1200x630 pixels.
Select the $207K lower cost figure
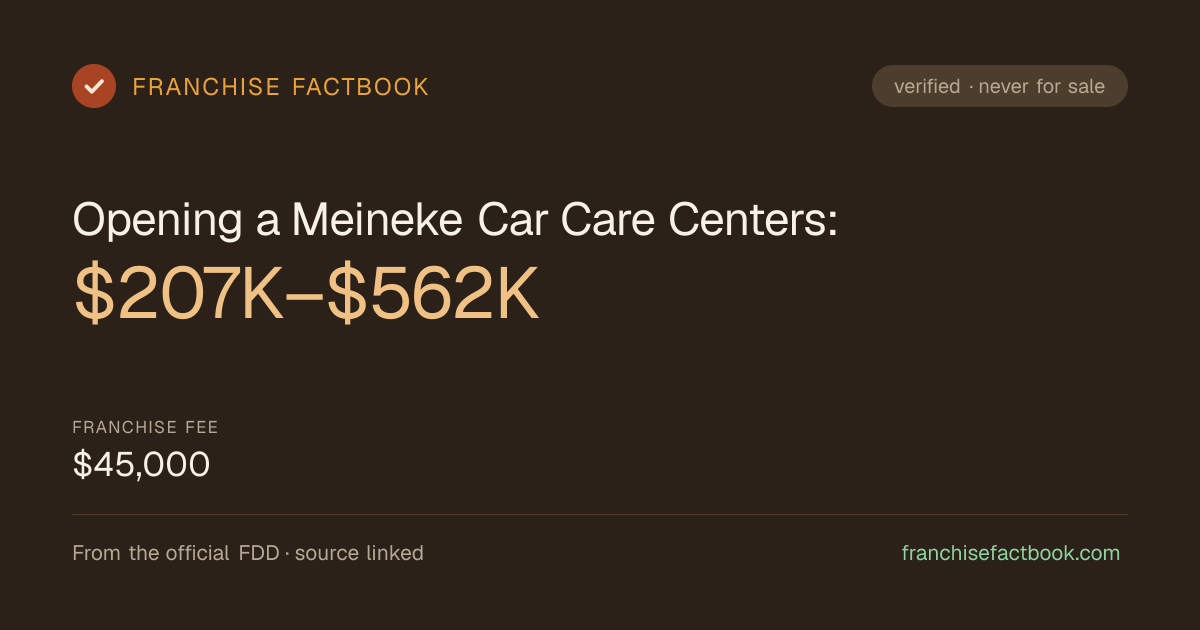click(180, 294)
